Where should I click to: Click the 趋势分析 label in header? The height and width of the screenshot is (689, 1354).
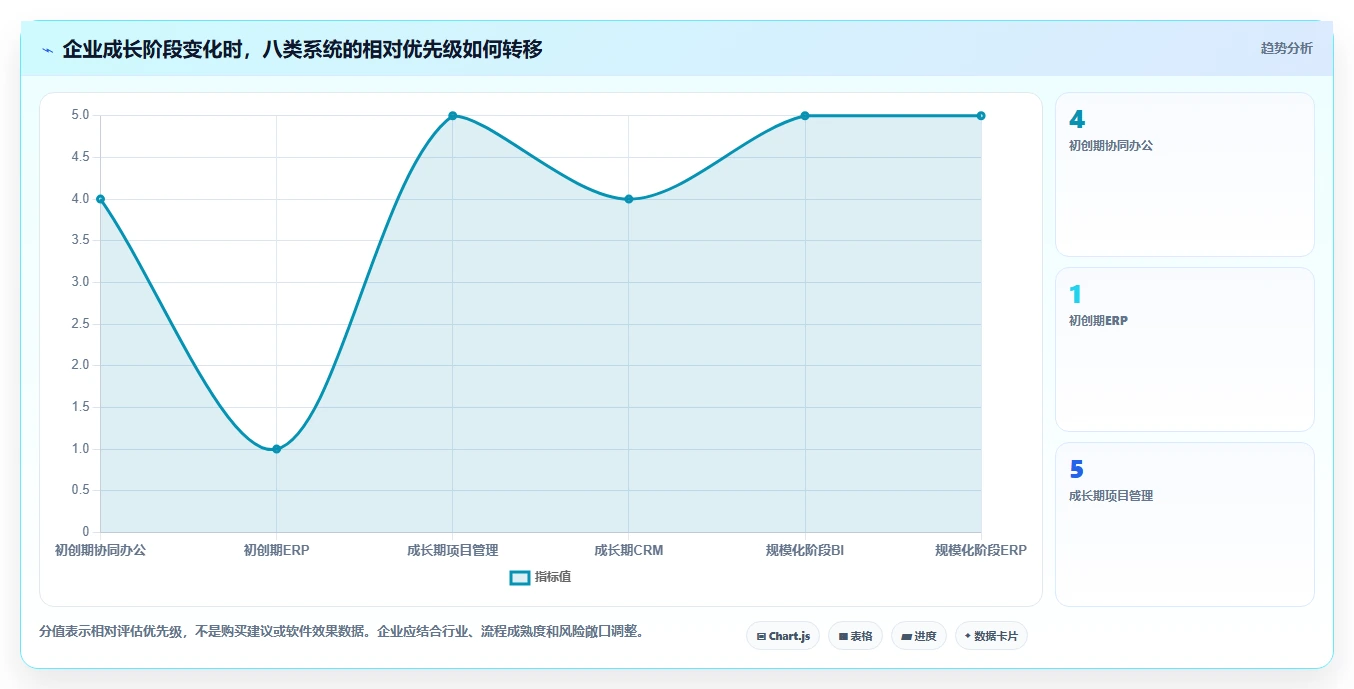click(1286, 48)
